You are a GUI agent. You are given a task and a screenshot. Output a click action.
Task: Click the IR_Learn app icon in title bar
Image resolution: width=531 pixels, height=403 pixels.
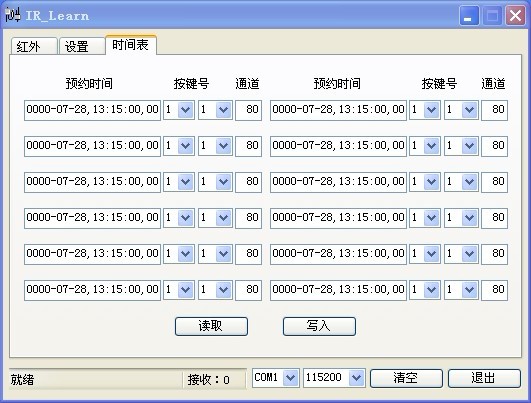point(13,16)
